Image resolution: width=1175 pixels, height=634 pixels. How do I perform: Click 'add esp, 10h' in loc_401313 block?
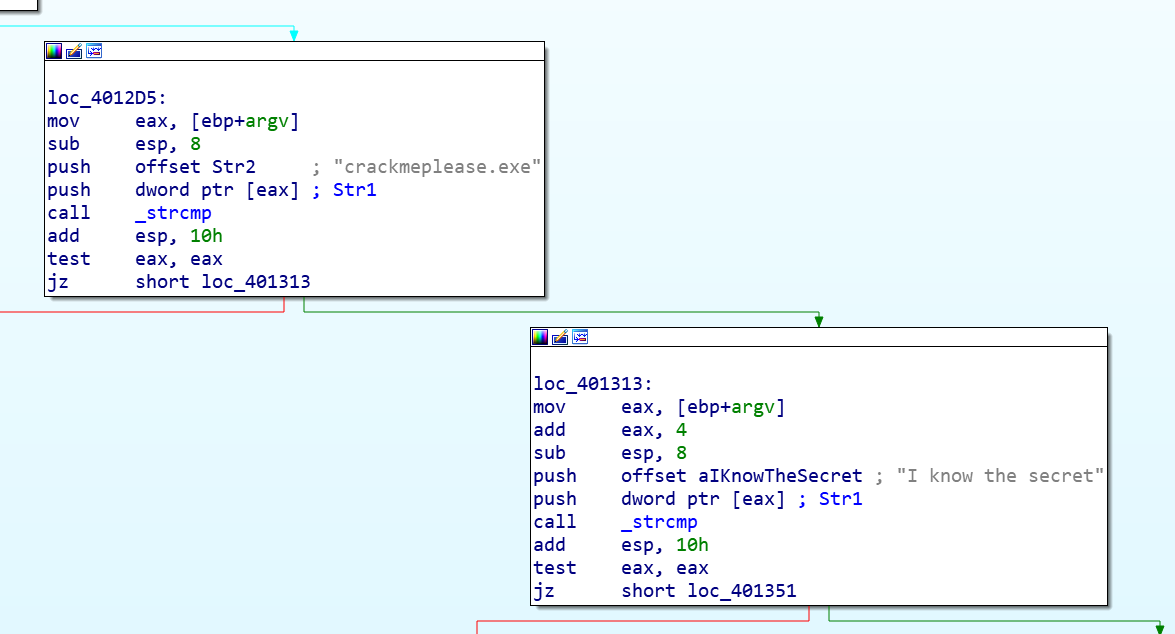[620, 545]
